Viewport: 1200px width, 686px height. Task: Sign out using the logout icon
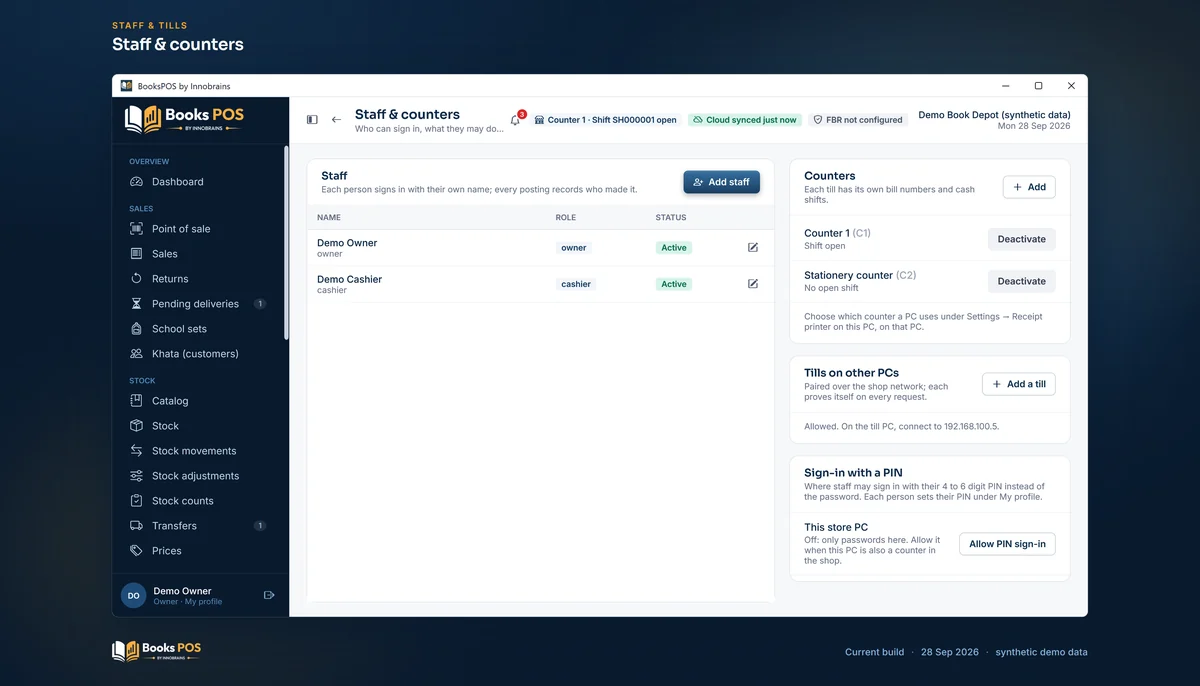[x=269, y=595]
